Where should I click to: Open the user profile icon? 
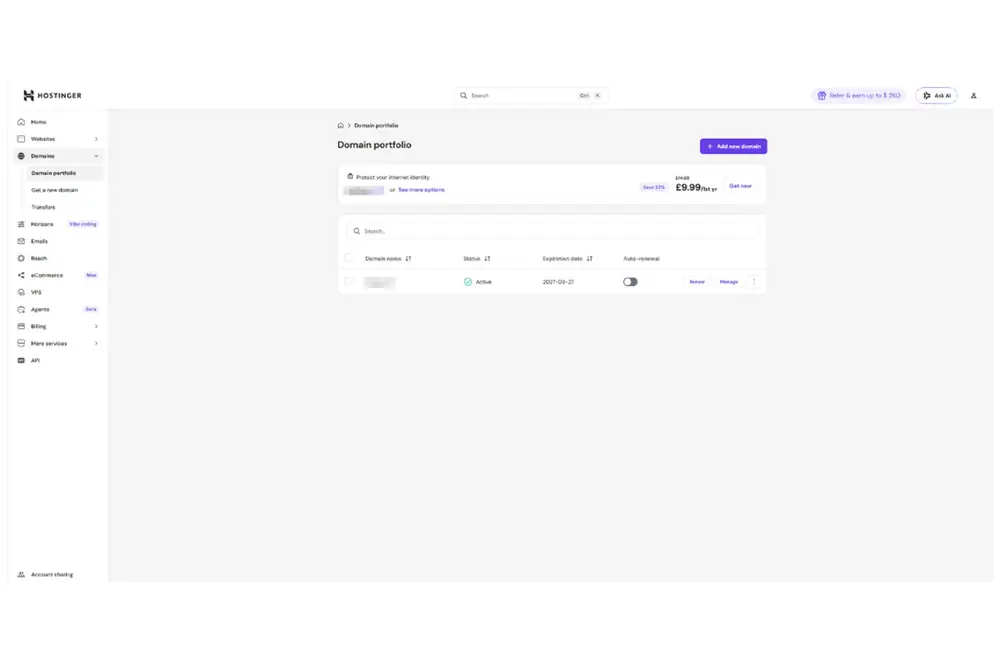973,96
